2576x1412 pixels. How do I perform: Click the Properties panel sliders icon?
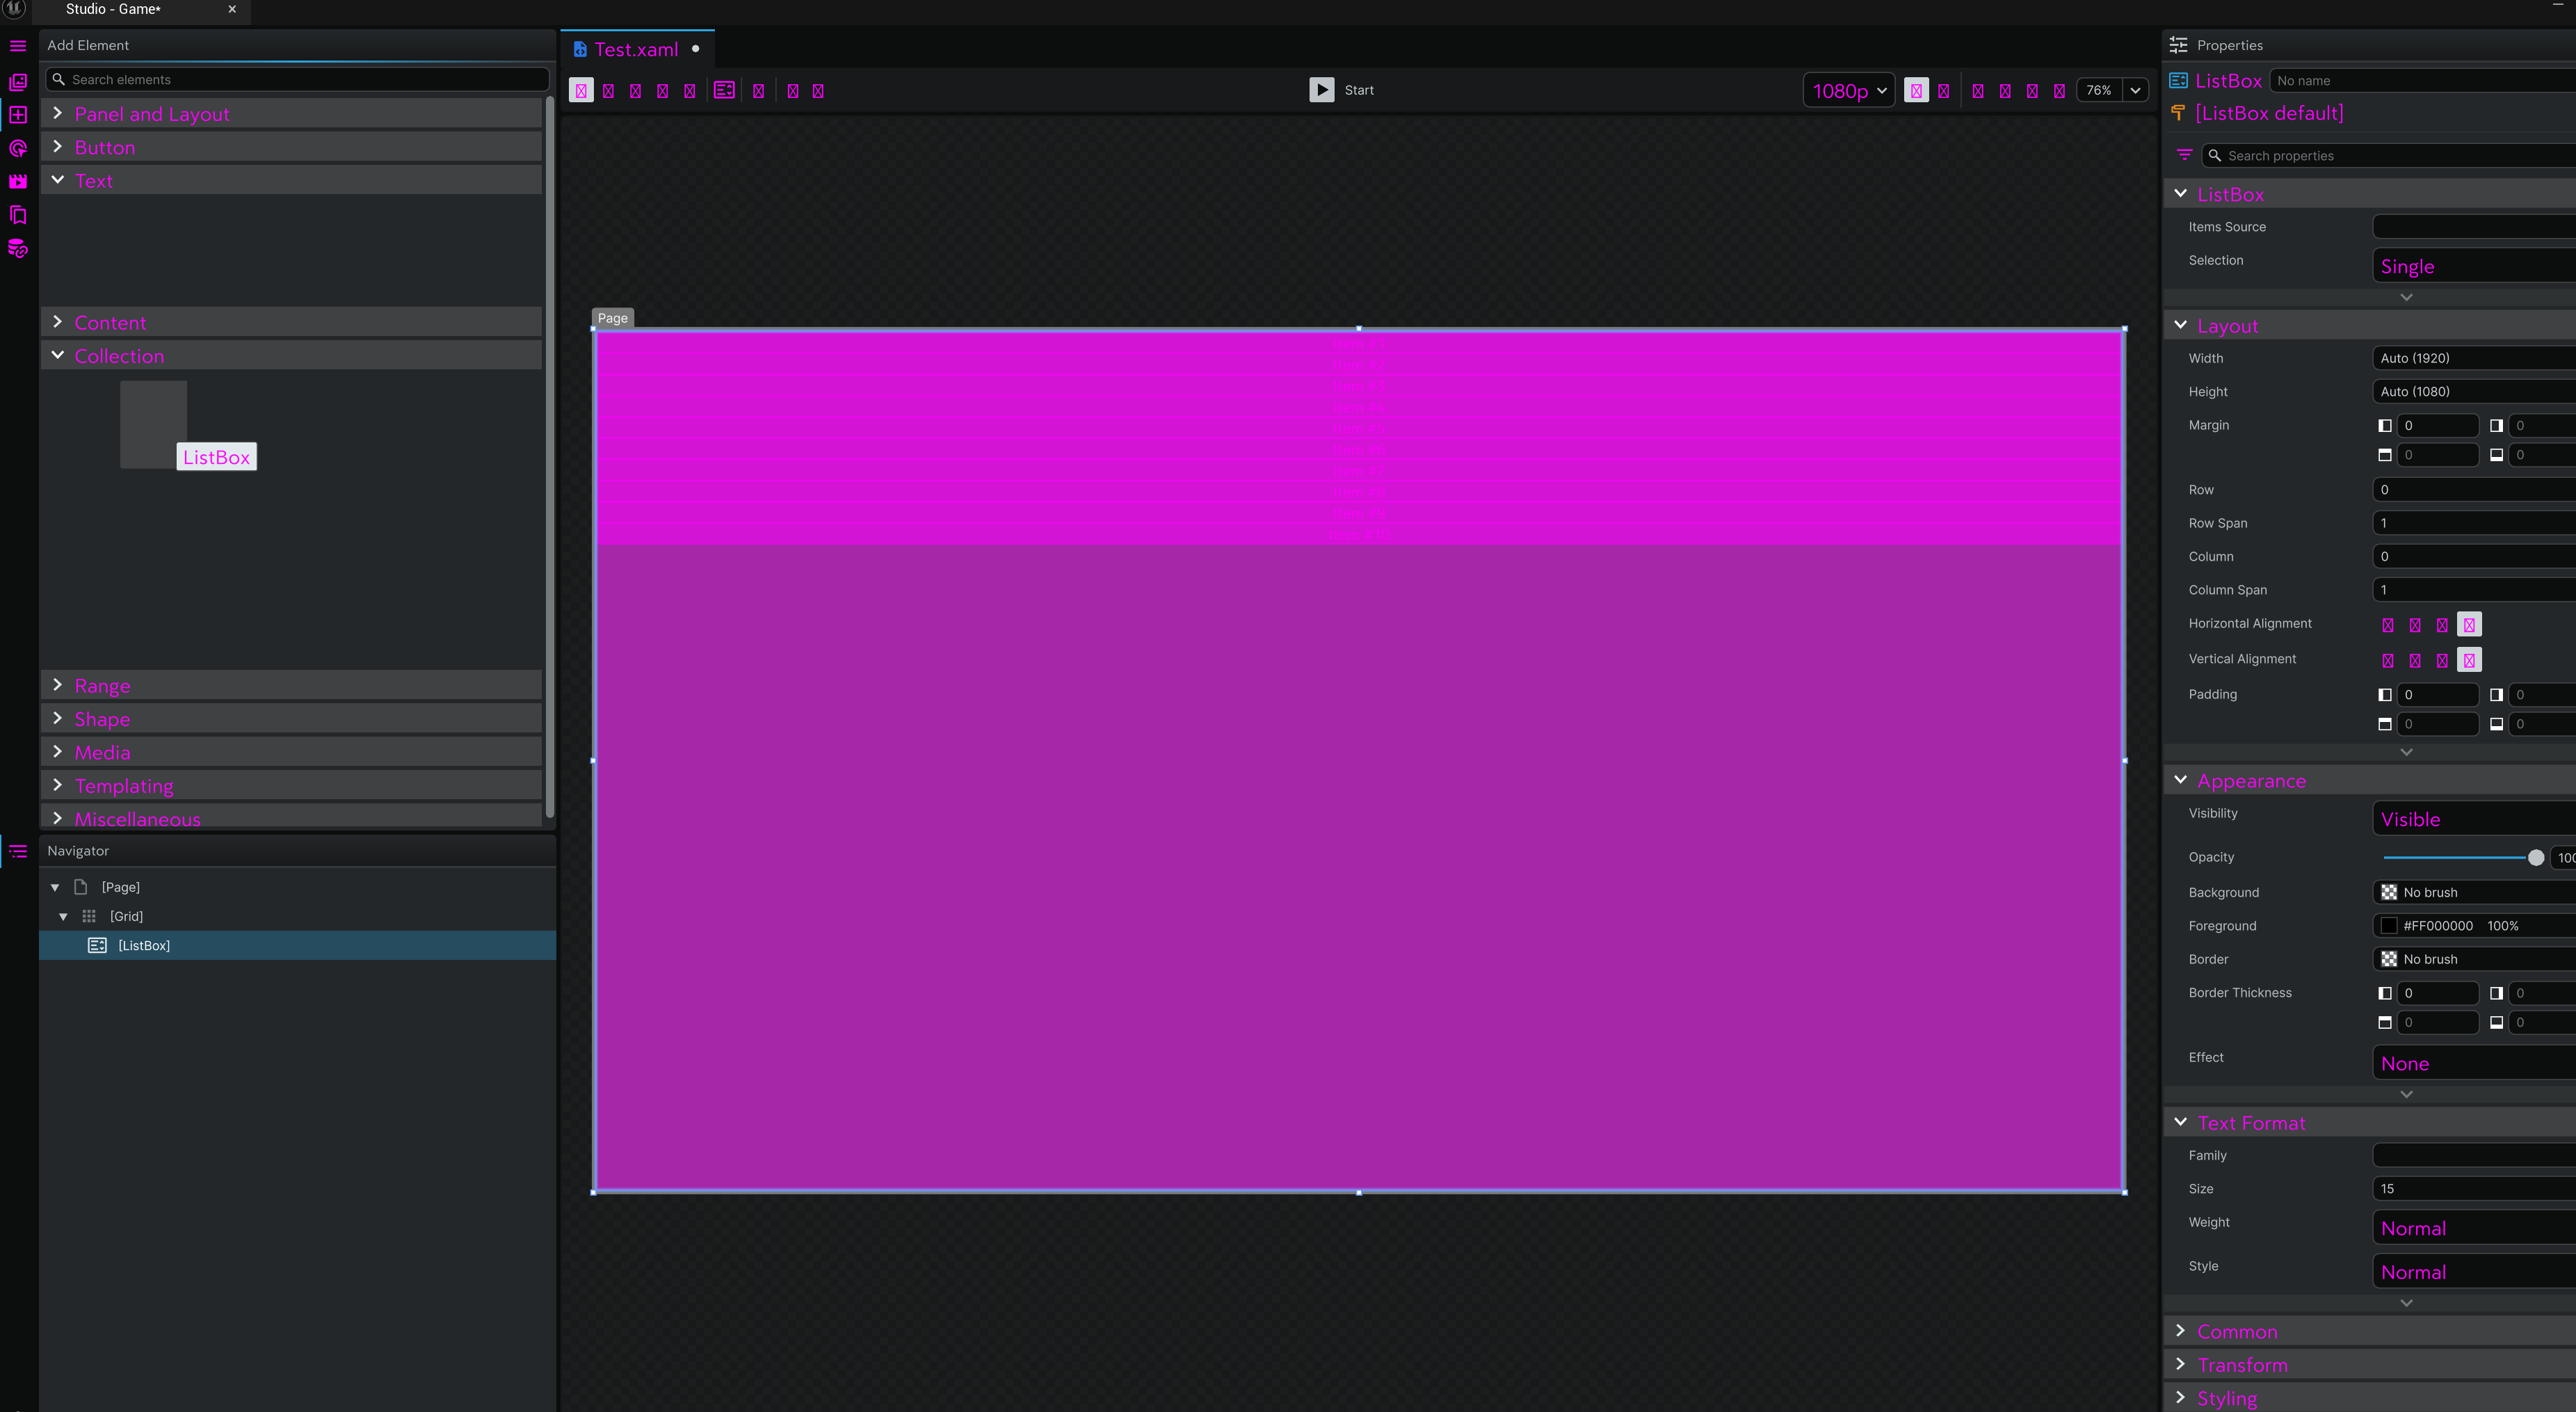coord(2178,45)
